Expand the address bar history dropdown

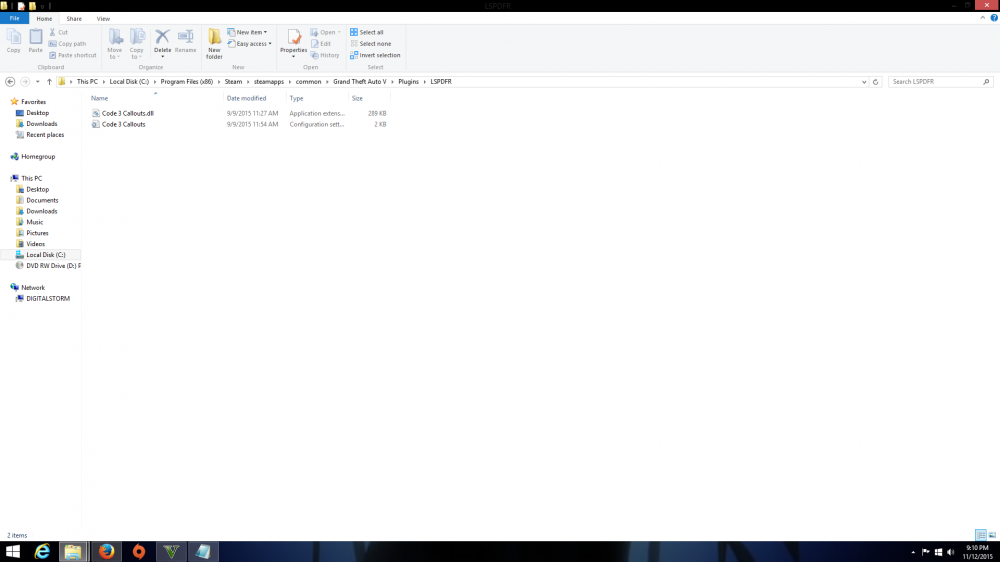coord(864,82)
